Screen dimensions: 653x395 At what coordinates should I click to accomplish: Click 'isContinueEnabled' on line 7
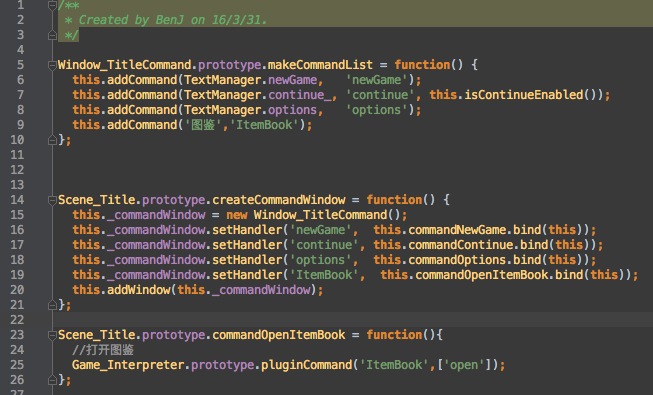524,95
